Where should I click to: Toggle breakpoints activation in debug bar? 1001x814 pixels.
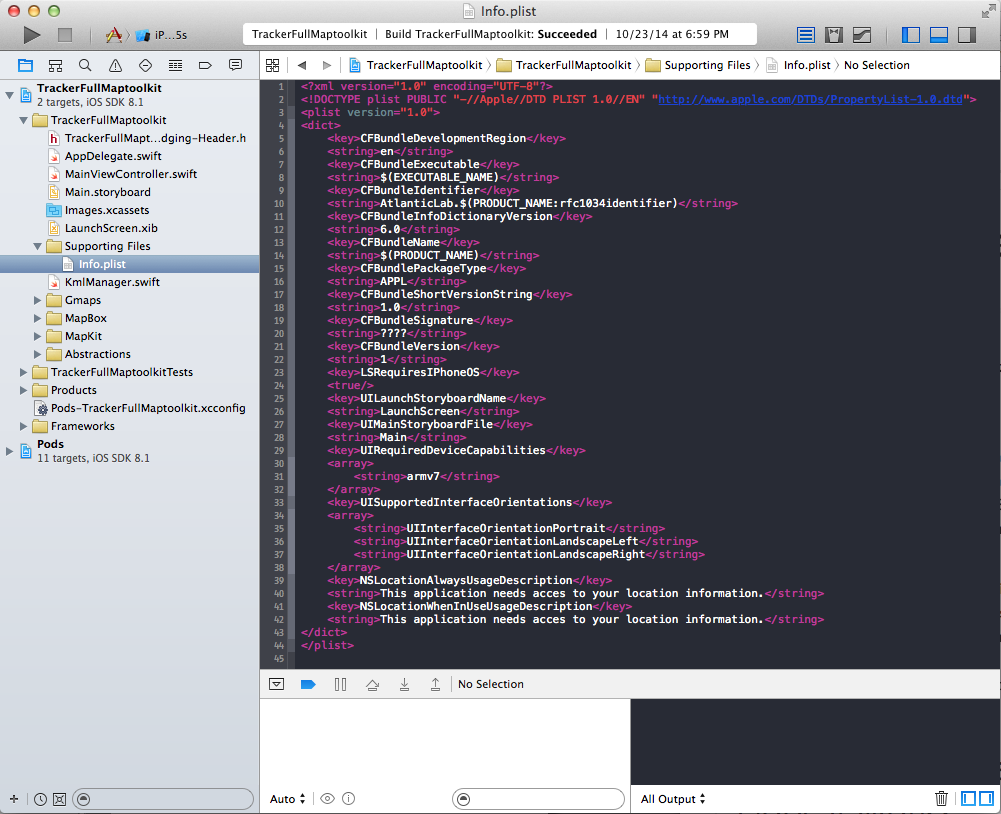308,684
